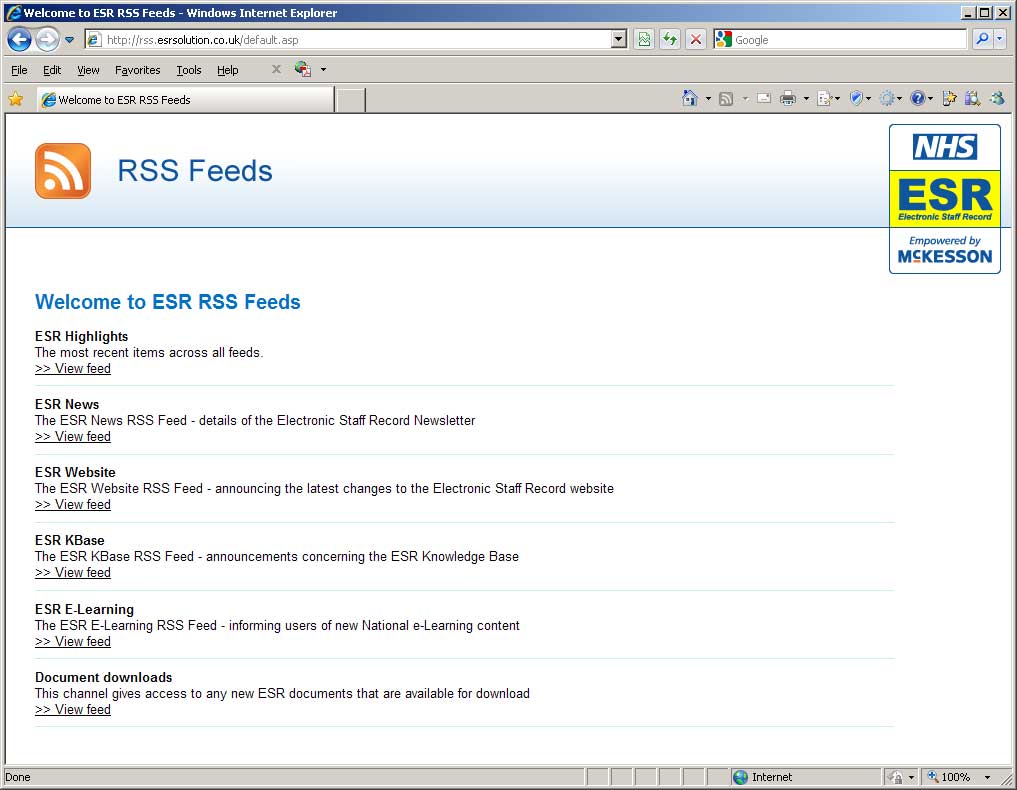
Task: Click the Protected Mode lock icon in status bar
Action: point(896,777)
